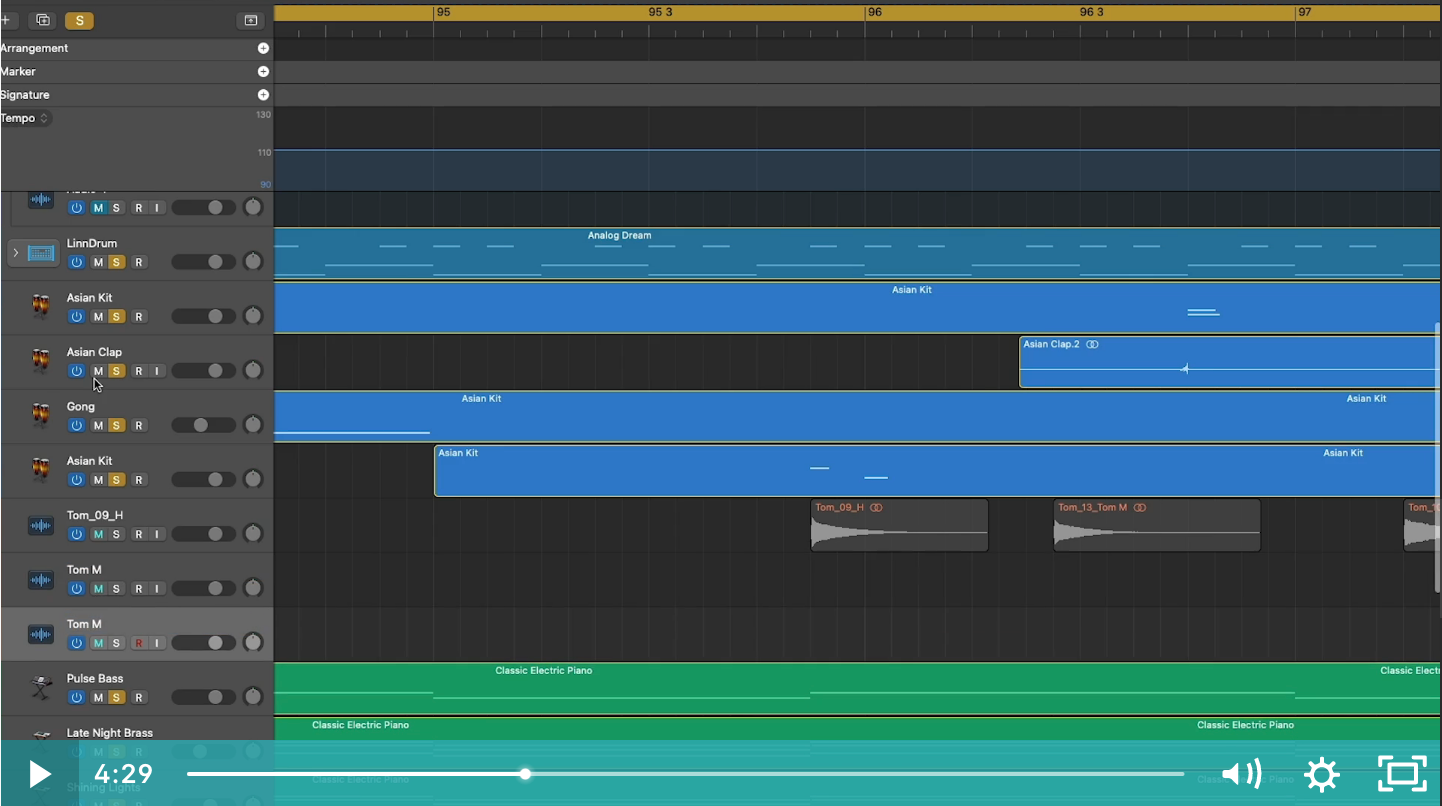The width and height of the screenshot is (1442, 806).
Task: Click the Gong track name
Action: tap(81, 407)
